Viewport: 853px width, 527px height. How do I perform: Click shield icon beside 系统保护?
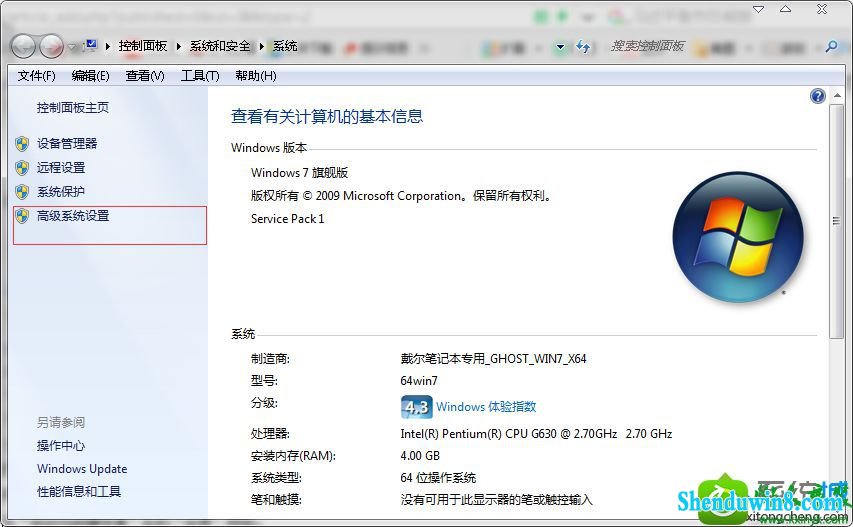click(x=22, y=192)
